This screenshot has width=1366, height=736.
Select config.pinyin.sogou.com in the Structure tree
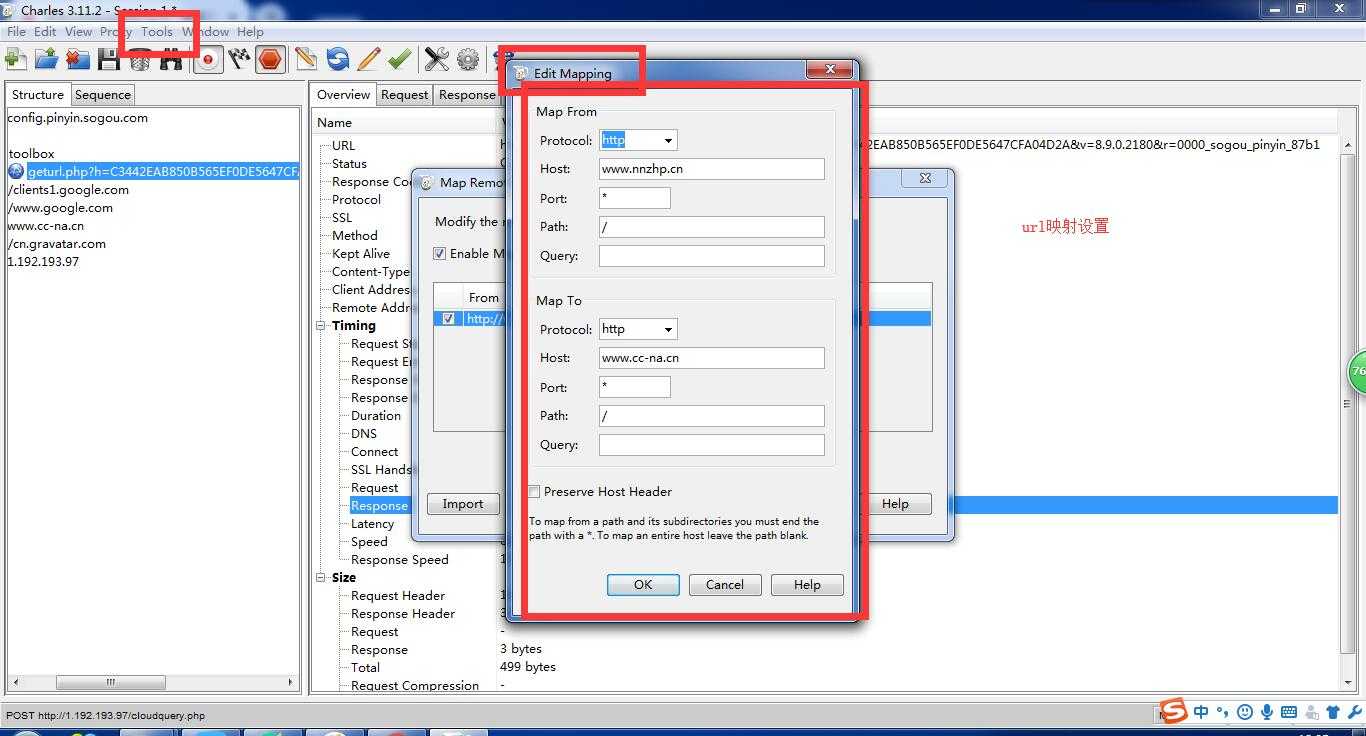[x=78, y=118]
